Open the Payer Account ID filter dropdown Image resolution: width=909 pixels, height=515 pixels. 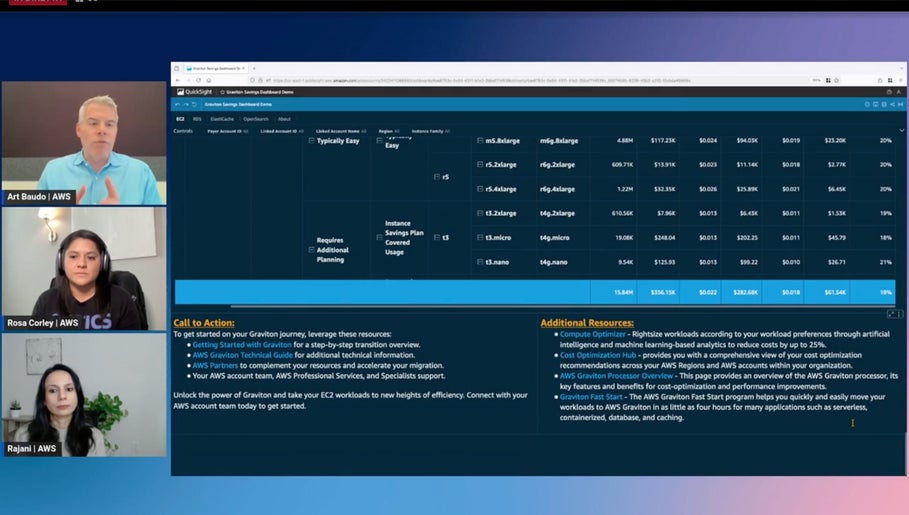point(228,131)
